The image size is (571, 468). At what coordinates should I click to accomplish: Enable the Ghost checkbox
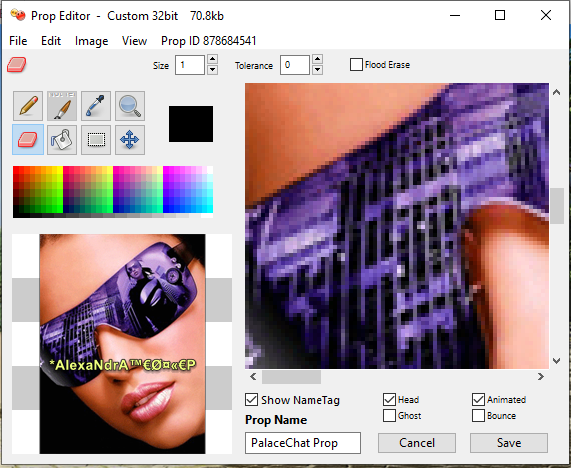[x=389, y=416]
